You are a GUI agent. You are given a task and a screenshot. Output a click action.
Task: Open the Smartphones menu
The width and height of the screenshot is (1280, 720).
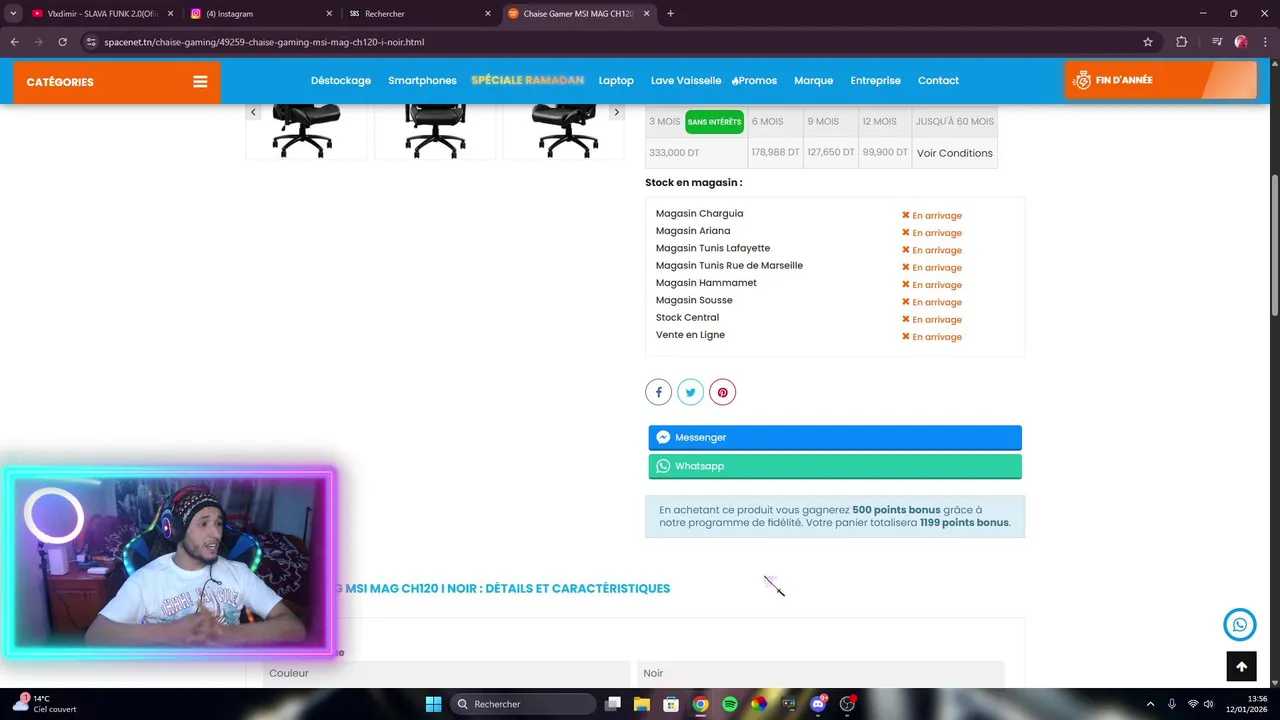[x=422, y=81]
